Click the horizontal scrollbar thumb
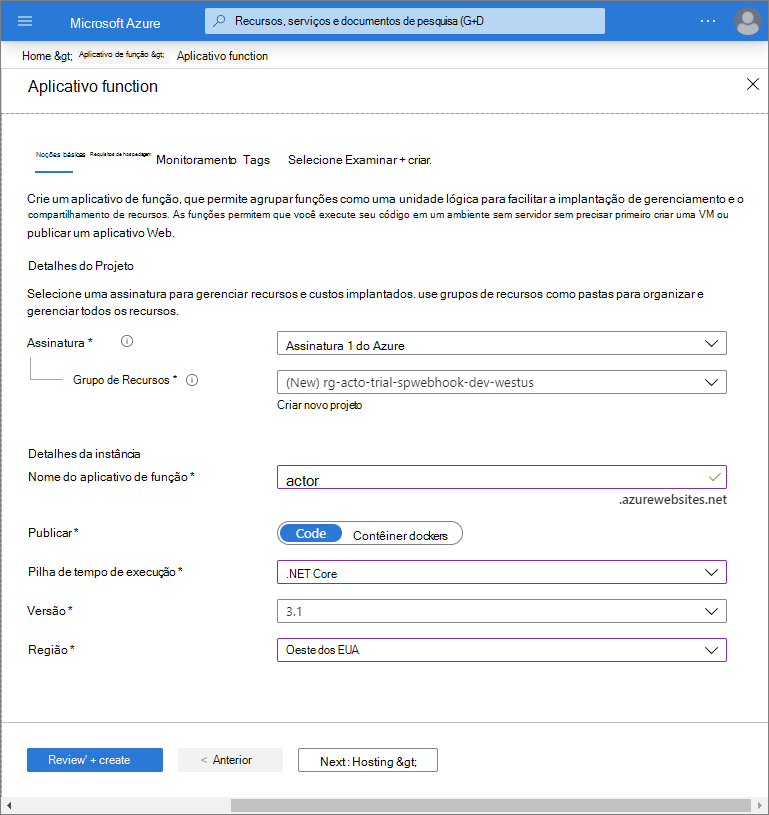Viewport: 769px width, 815px height. point(490,806)
